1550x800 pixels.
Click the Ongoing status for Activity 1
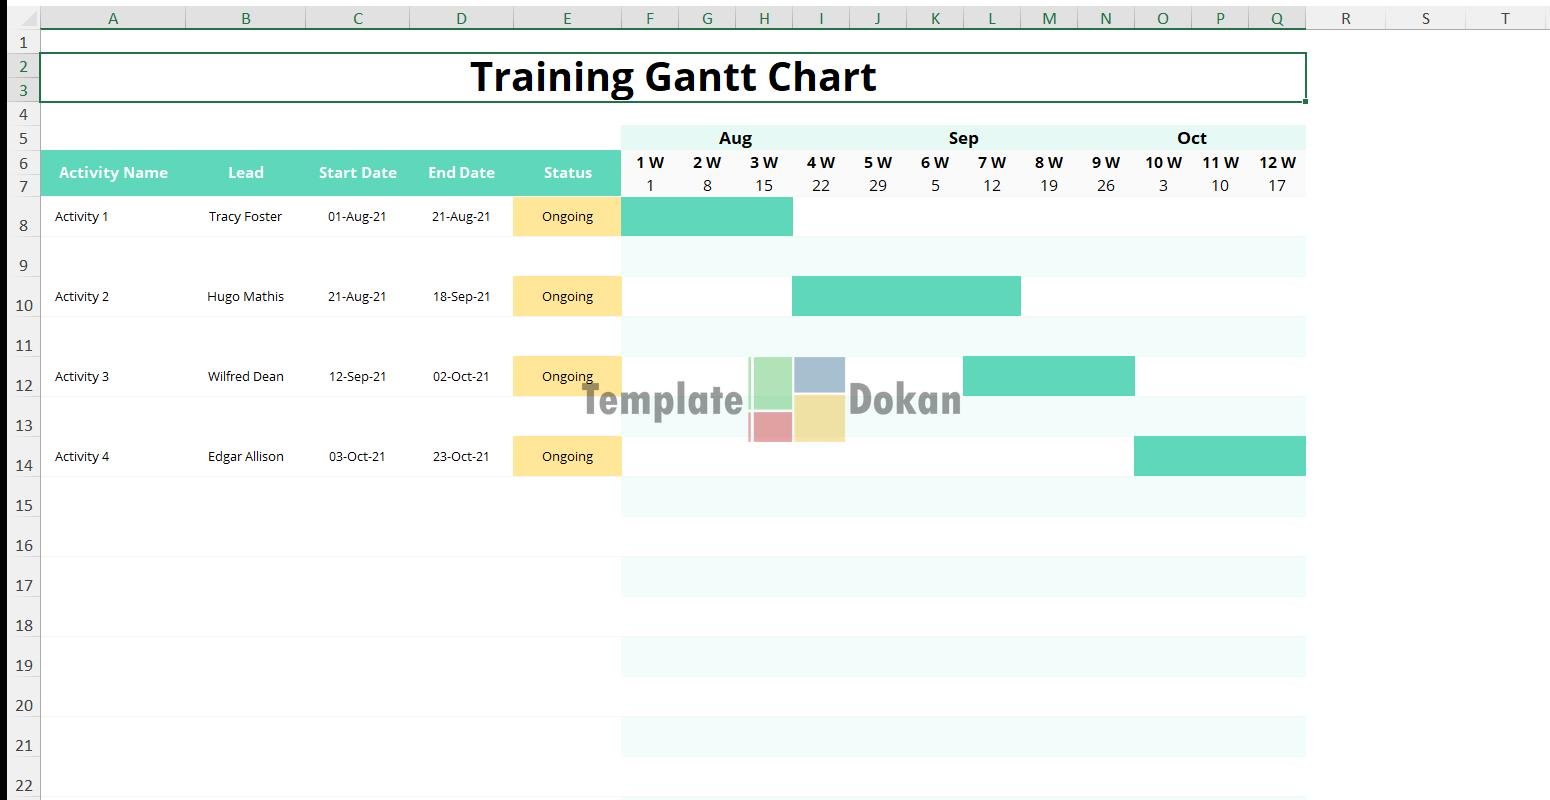[x=567, y=216]
